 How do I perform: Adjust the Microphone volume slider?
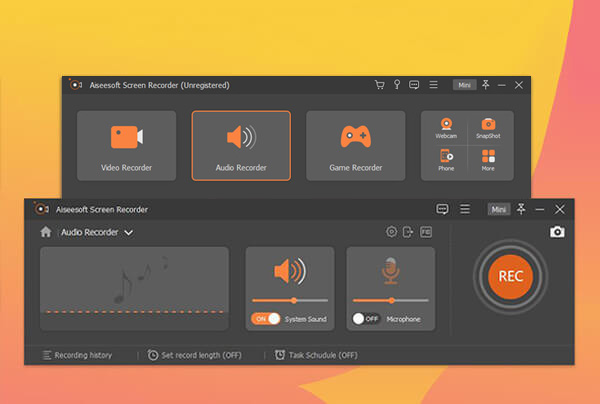click(391, 300)
